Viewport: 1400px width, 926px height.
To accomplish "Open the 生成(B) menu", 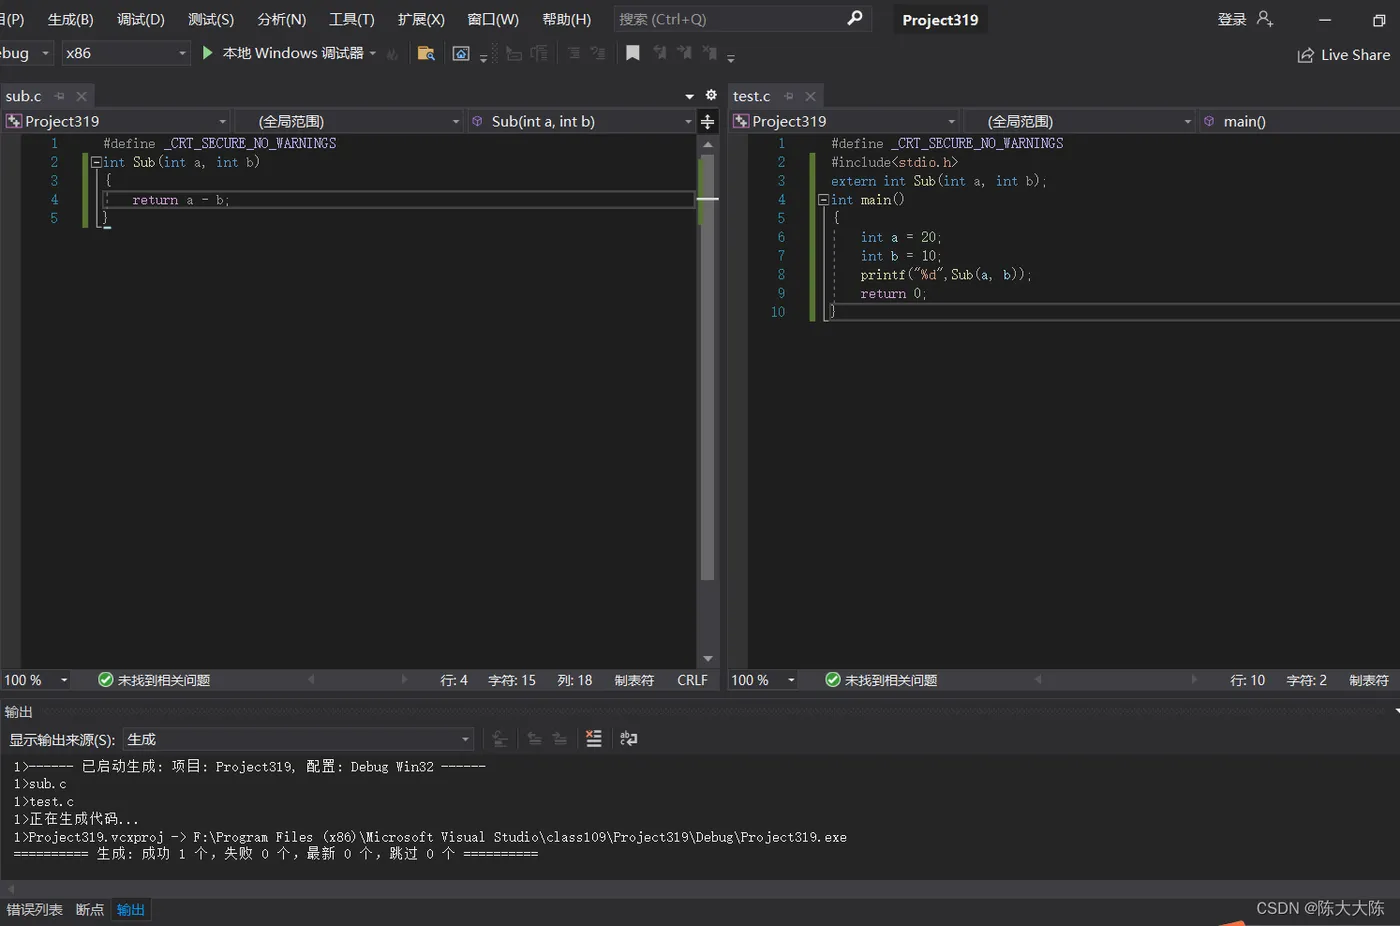I will 70,19.
